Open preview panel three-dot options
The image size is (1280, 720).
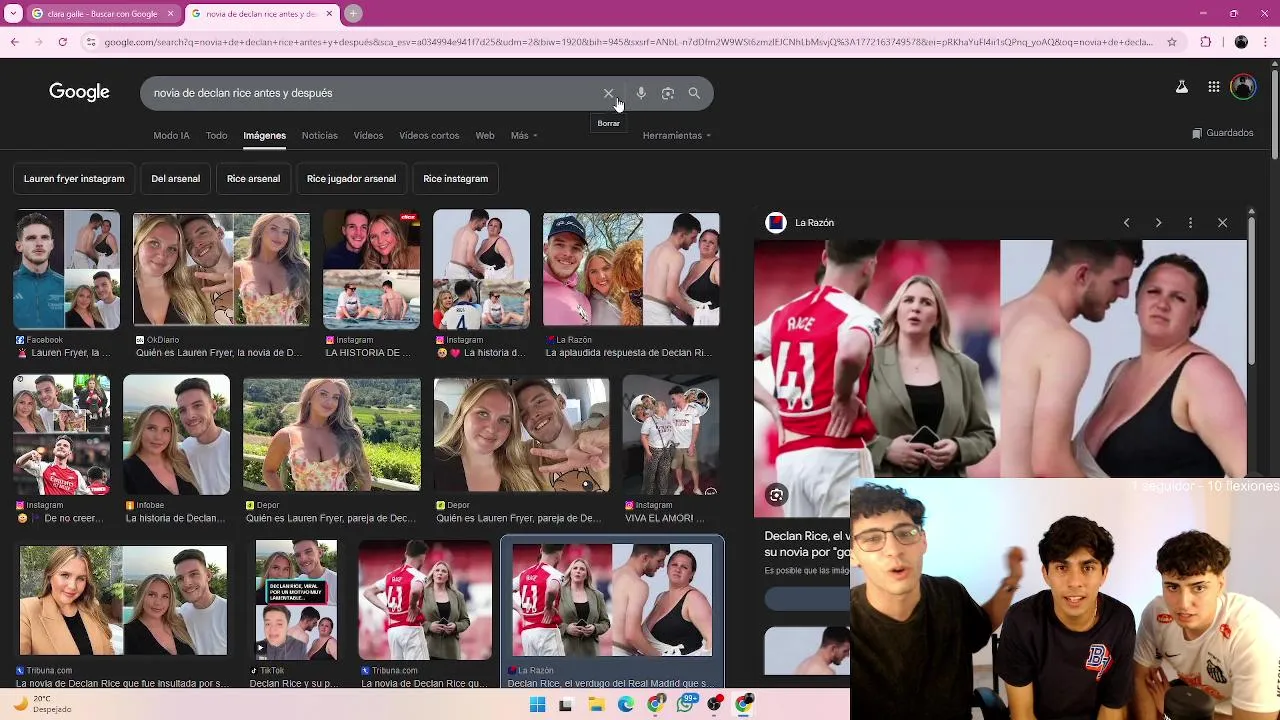tap(1190, 223)
